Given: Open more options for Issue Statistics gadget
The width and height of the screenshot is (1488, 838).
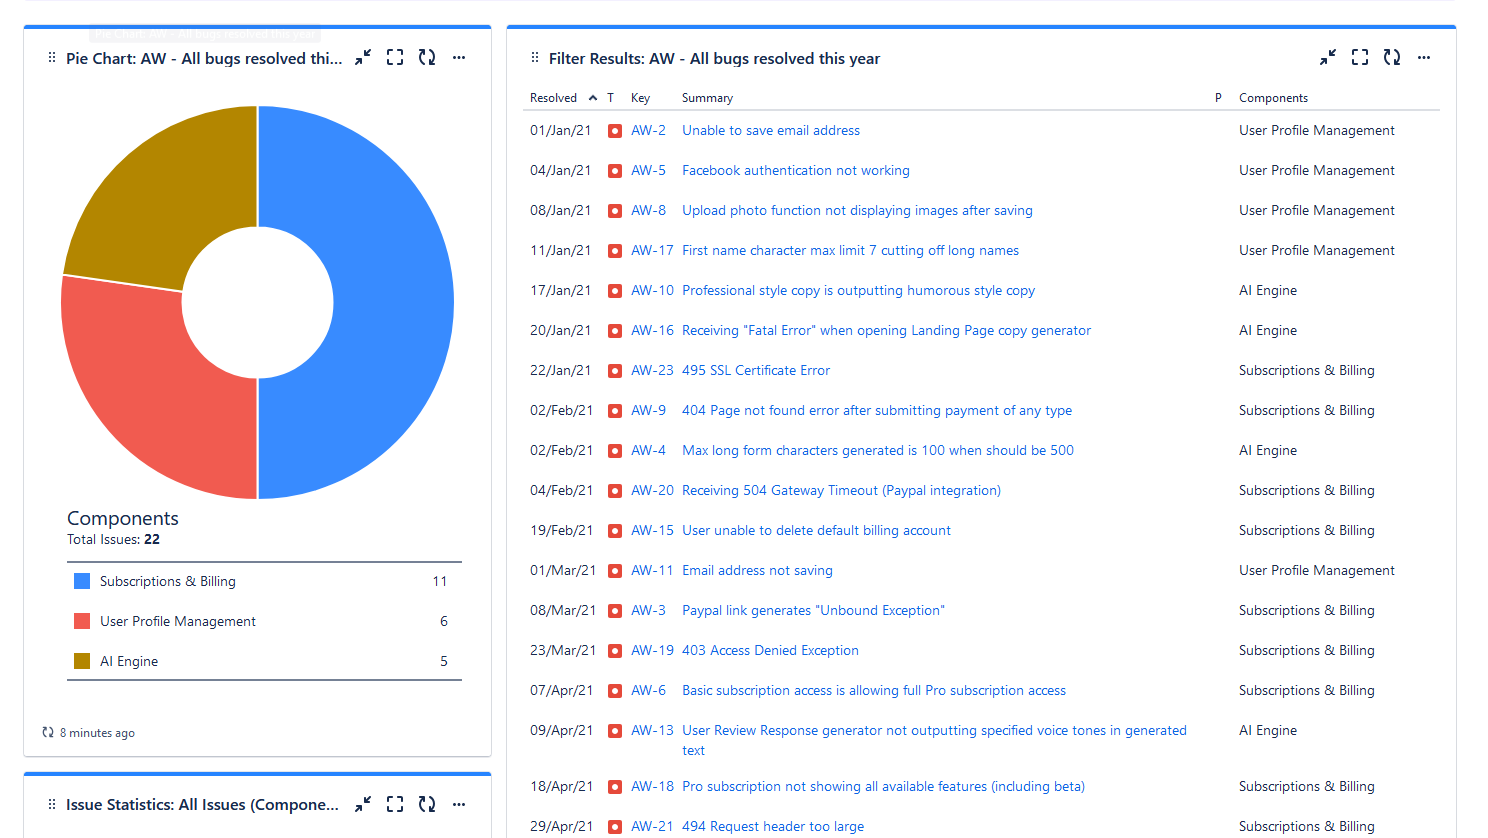Looking at the screenshot, I should click(x=459, y=804).
